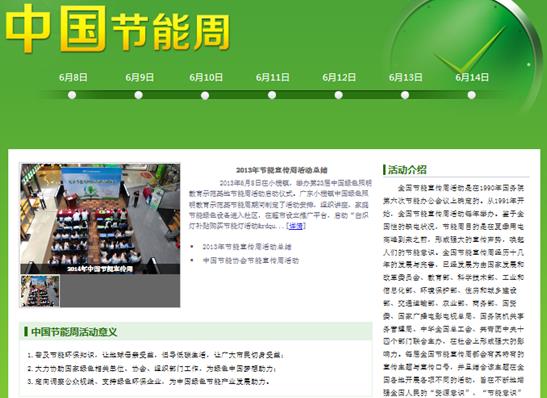Click the 中国节能周 title logo
The height and width of the screenshot is (398, 547).
point(118,29)
